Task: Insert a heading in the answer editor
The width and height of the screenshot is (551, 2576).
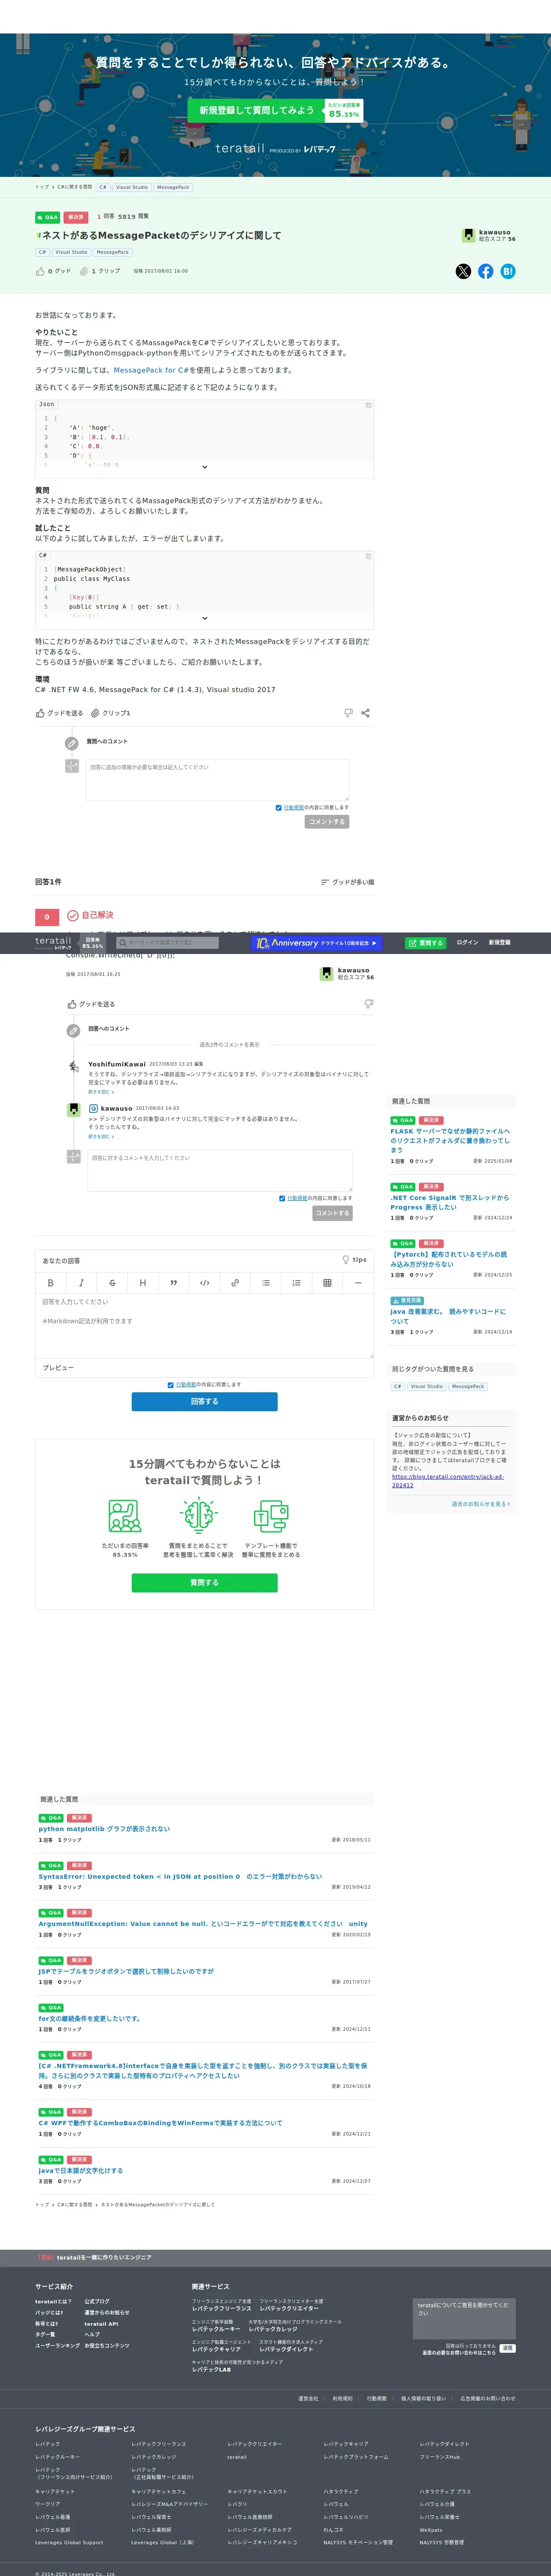Action: (142, 1282)
